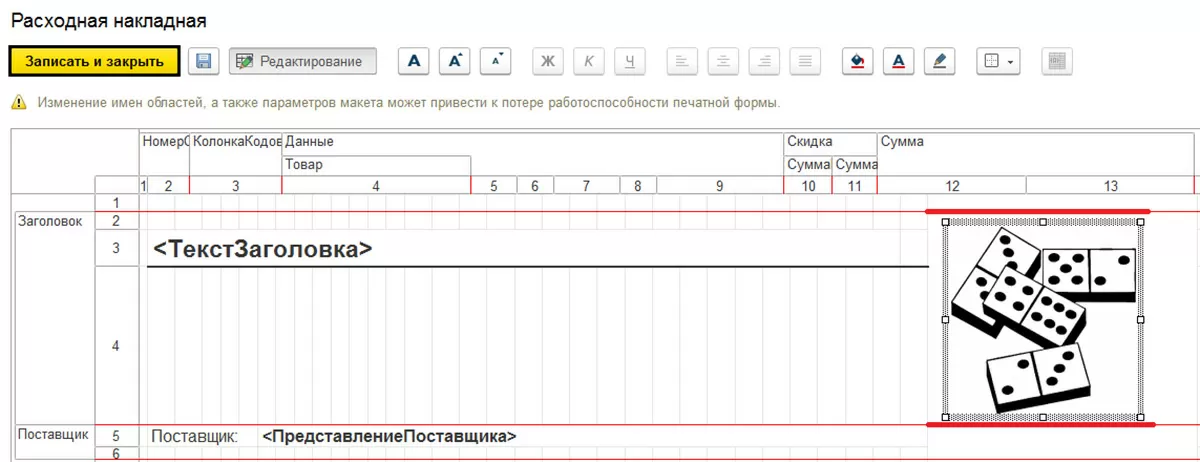Align text right
Image resolution: width=1200 pixels, height=462 pixels.
click(x=764, y=61)
